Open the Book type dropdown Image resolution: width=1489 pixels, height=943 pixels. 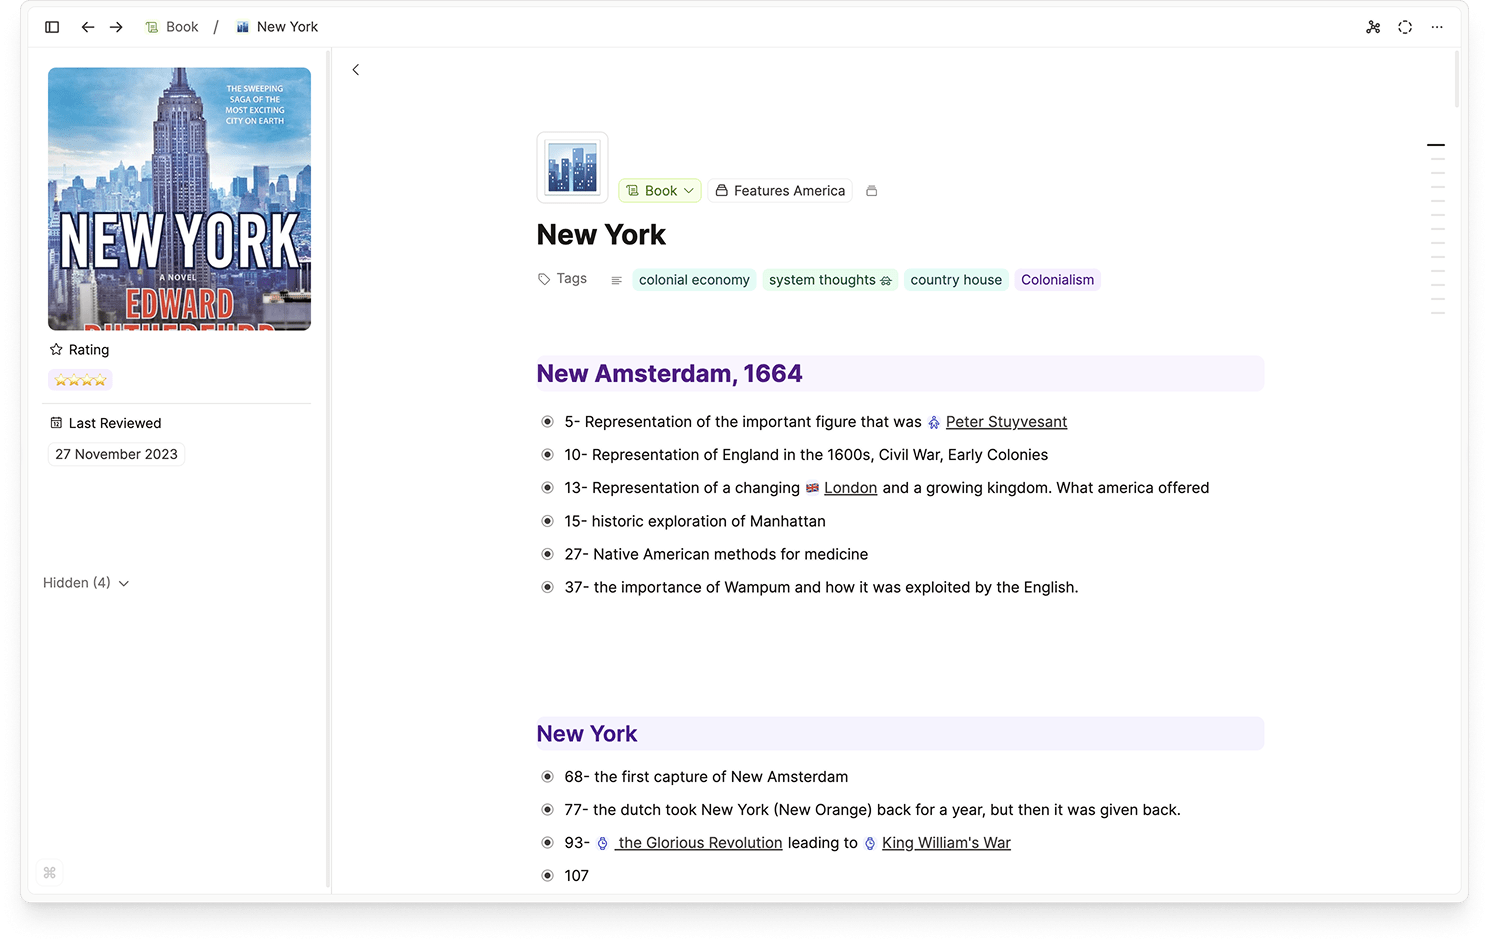(x=660, y=191)
